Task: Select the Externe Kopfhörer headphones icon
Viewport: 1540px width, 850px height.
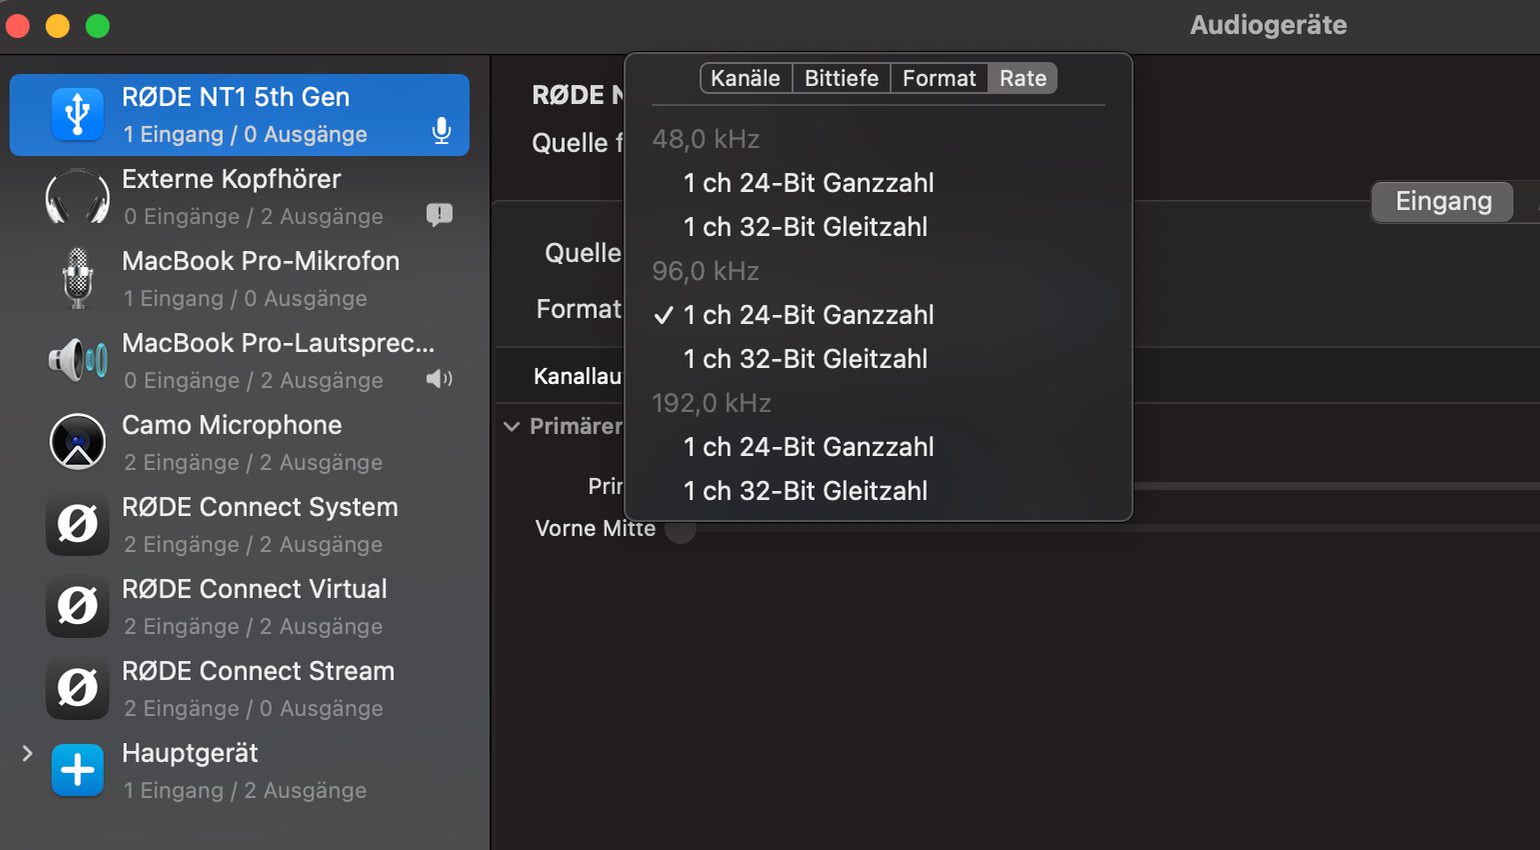Action: tap(78, 197)
